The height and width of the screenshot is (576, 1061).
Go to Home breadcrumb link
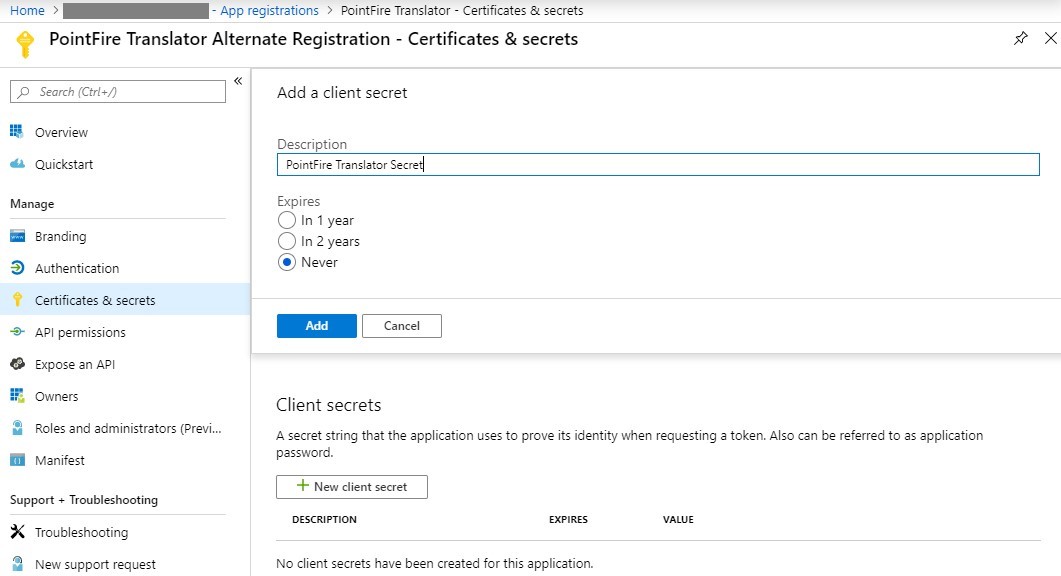tap(27, 10)
